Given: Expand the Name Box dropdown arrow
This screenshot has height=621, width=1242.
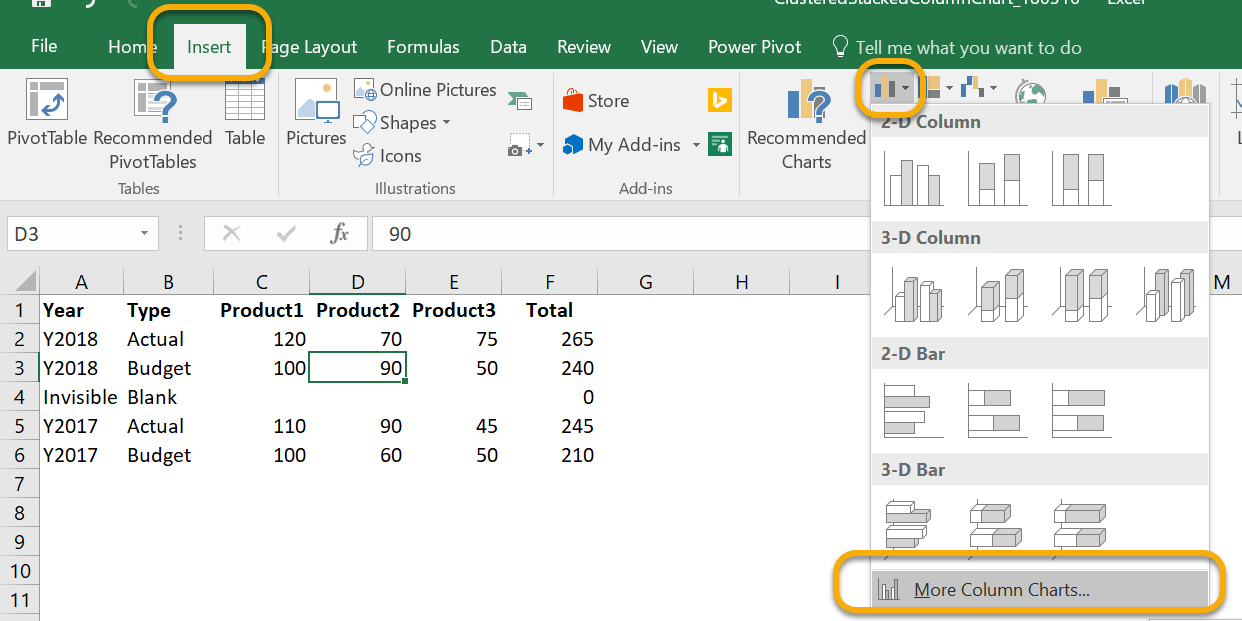Looking at the screenshot, I should click(145, 234).
